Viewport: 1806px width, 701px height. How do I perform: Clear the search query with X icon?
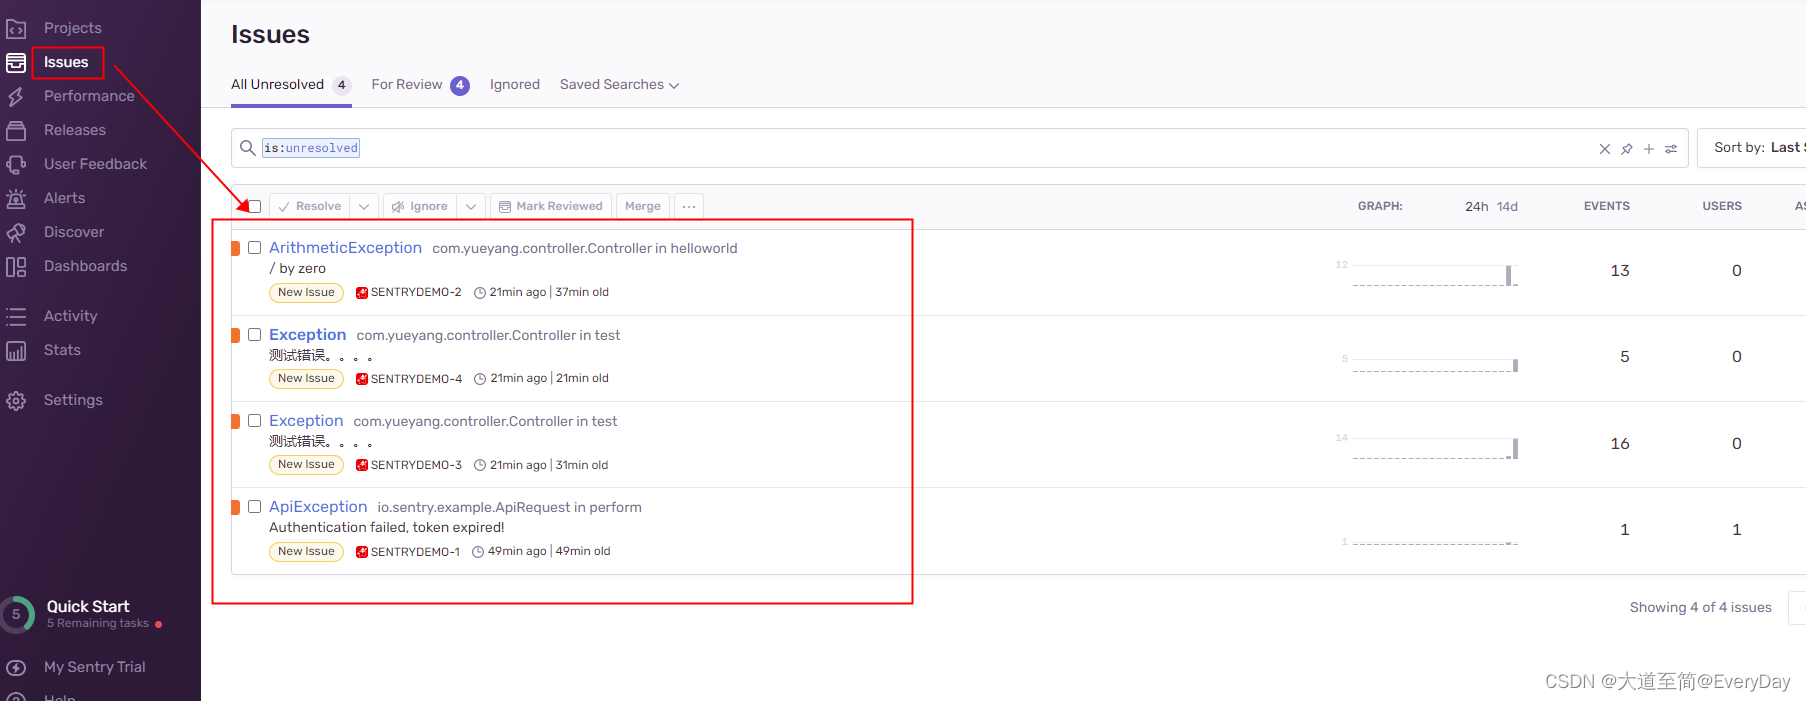click(1605, 149)
